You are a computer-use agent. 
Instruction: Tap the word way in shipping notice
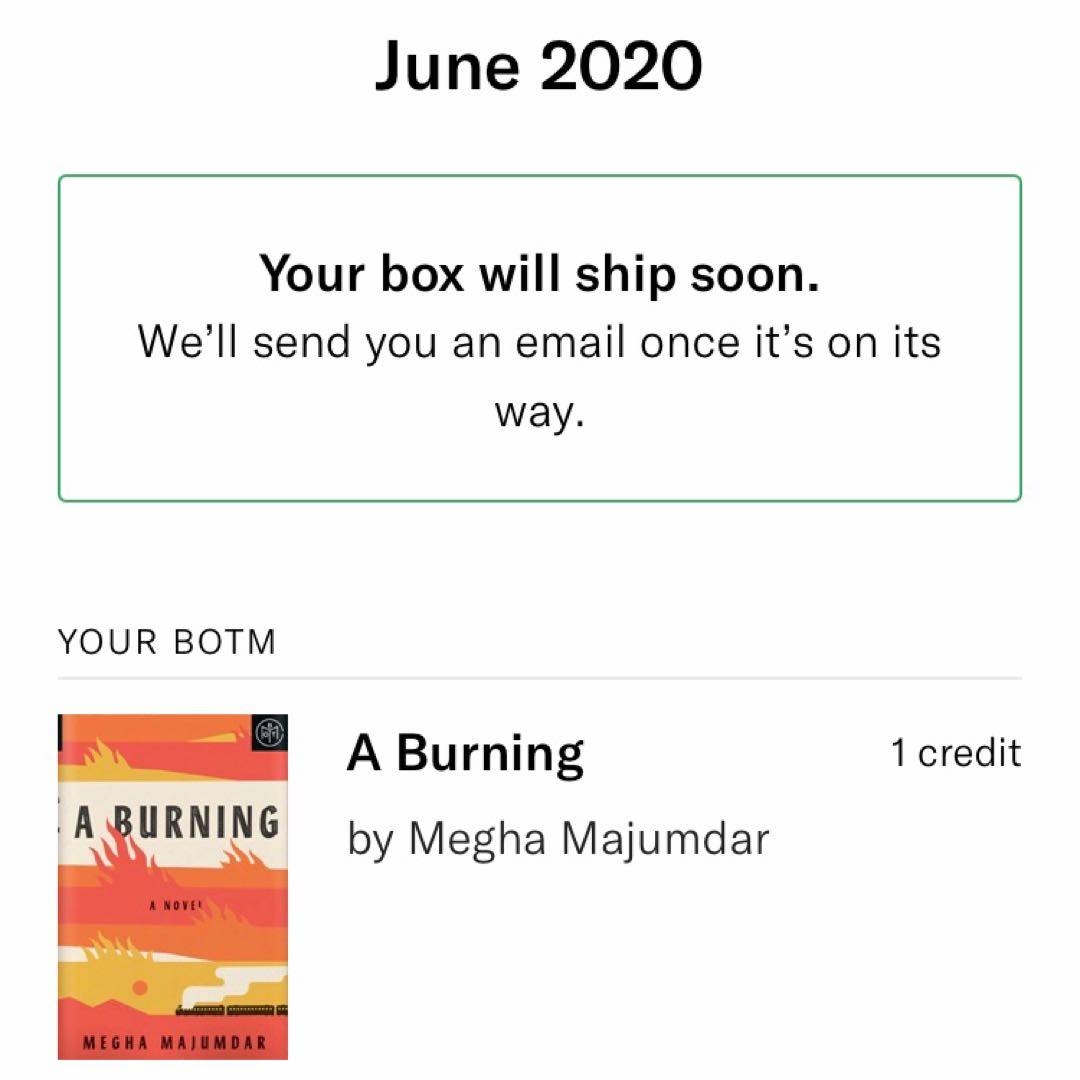tap(539, 412)
